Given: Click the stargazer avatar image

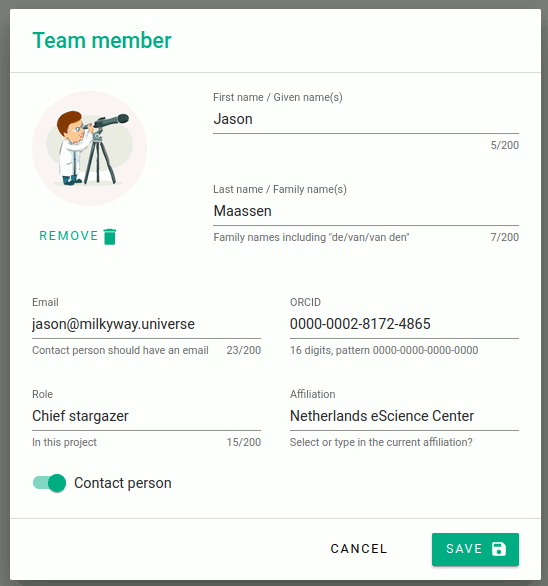Looking at the screenshot, I should tap(89, 148).
